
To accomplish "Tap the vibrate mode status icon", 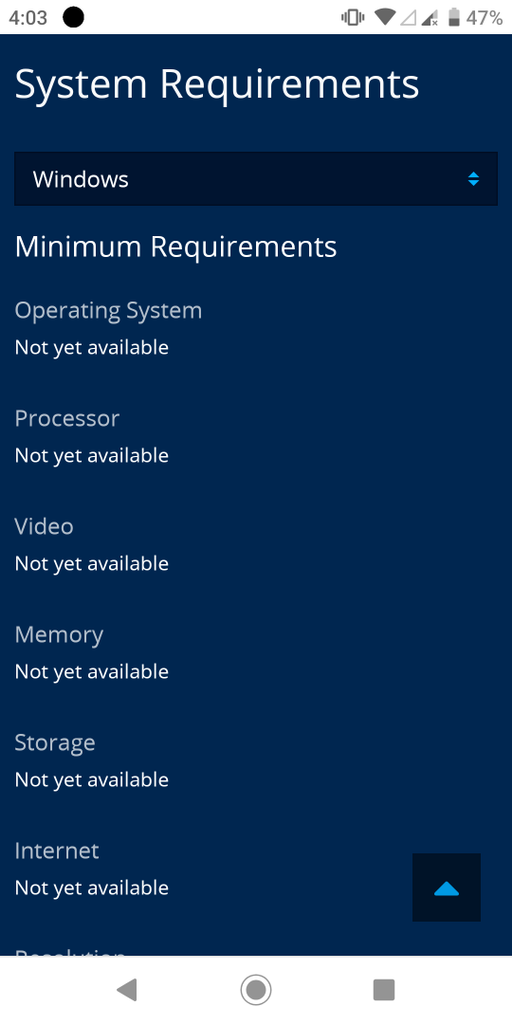I will (x=353, y=18).
